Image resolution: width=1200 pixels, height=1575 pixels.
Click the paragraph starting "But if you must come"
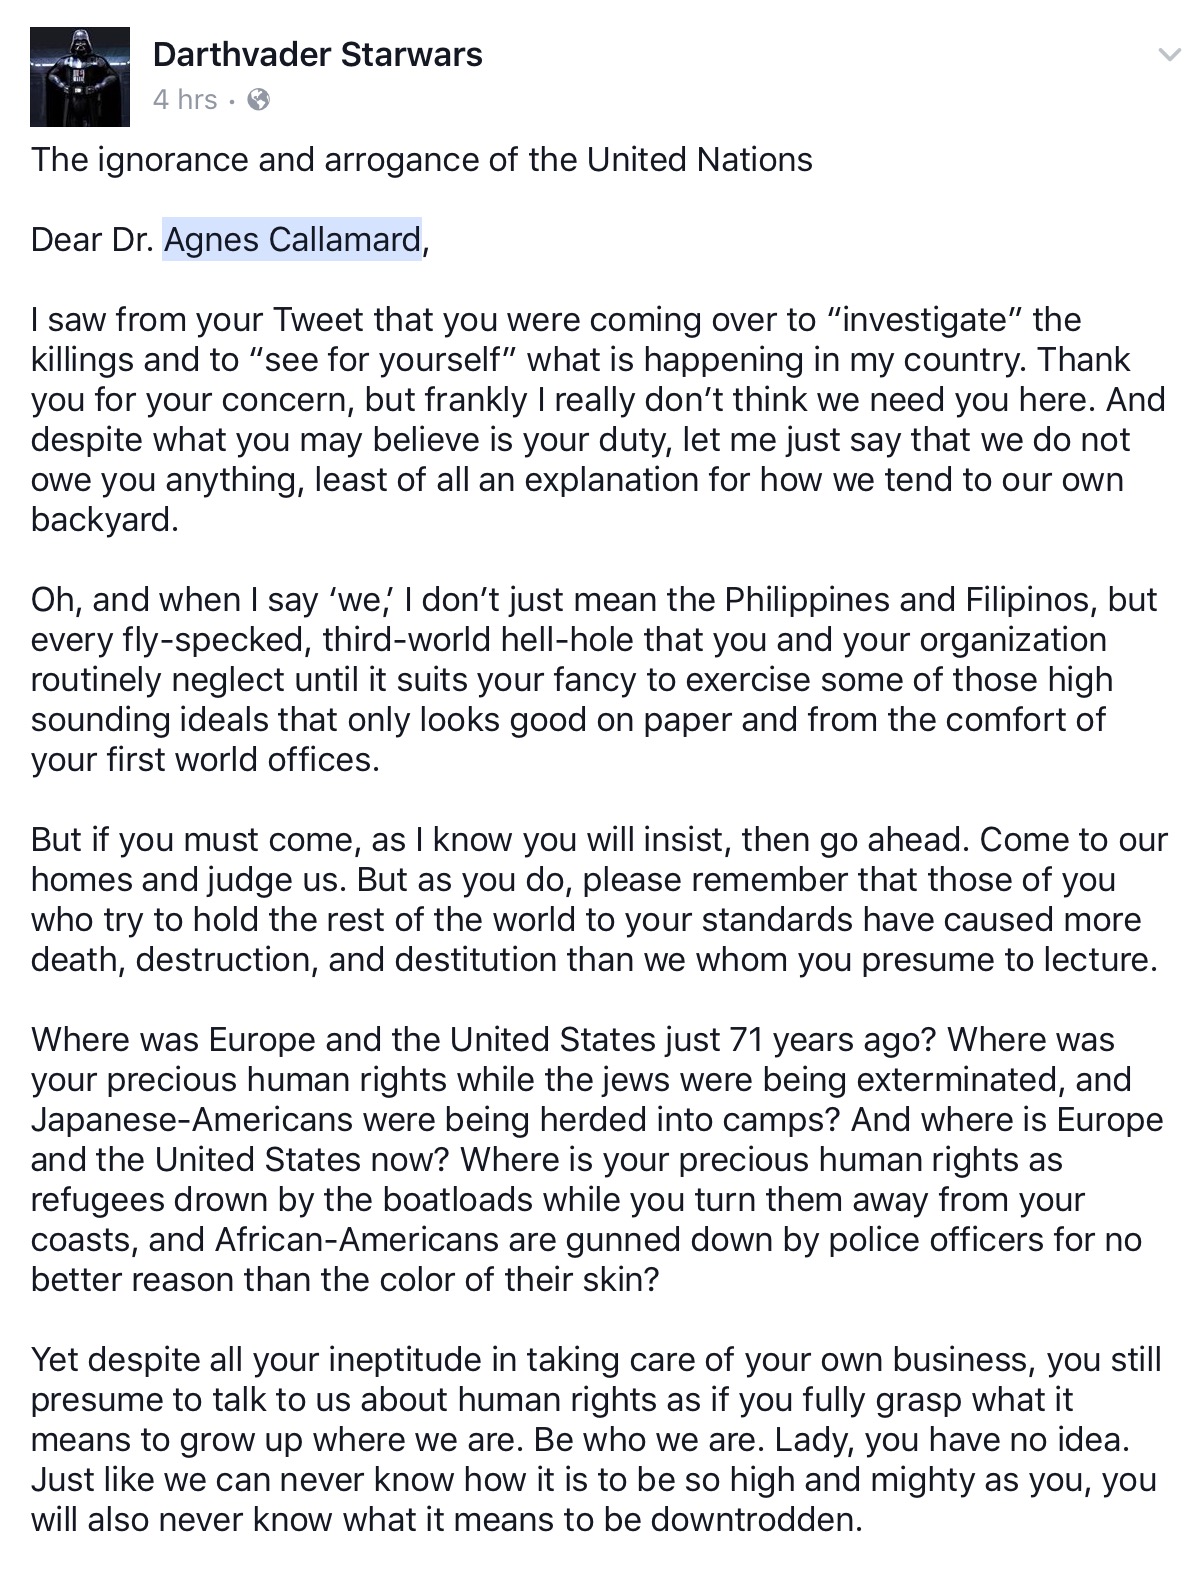pyautogui.click(x=598, y=900)
